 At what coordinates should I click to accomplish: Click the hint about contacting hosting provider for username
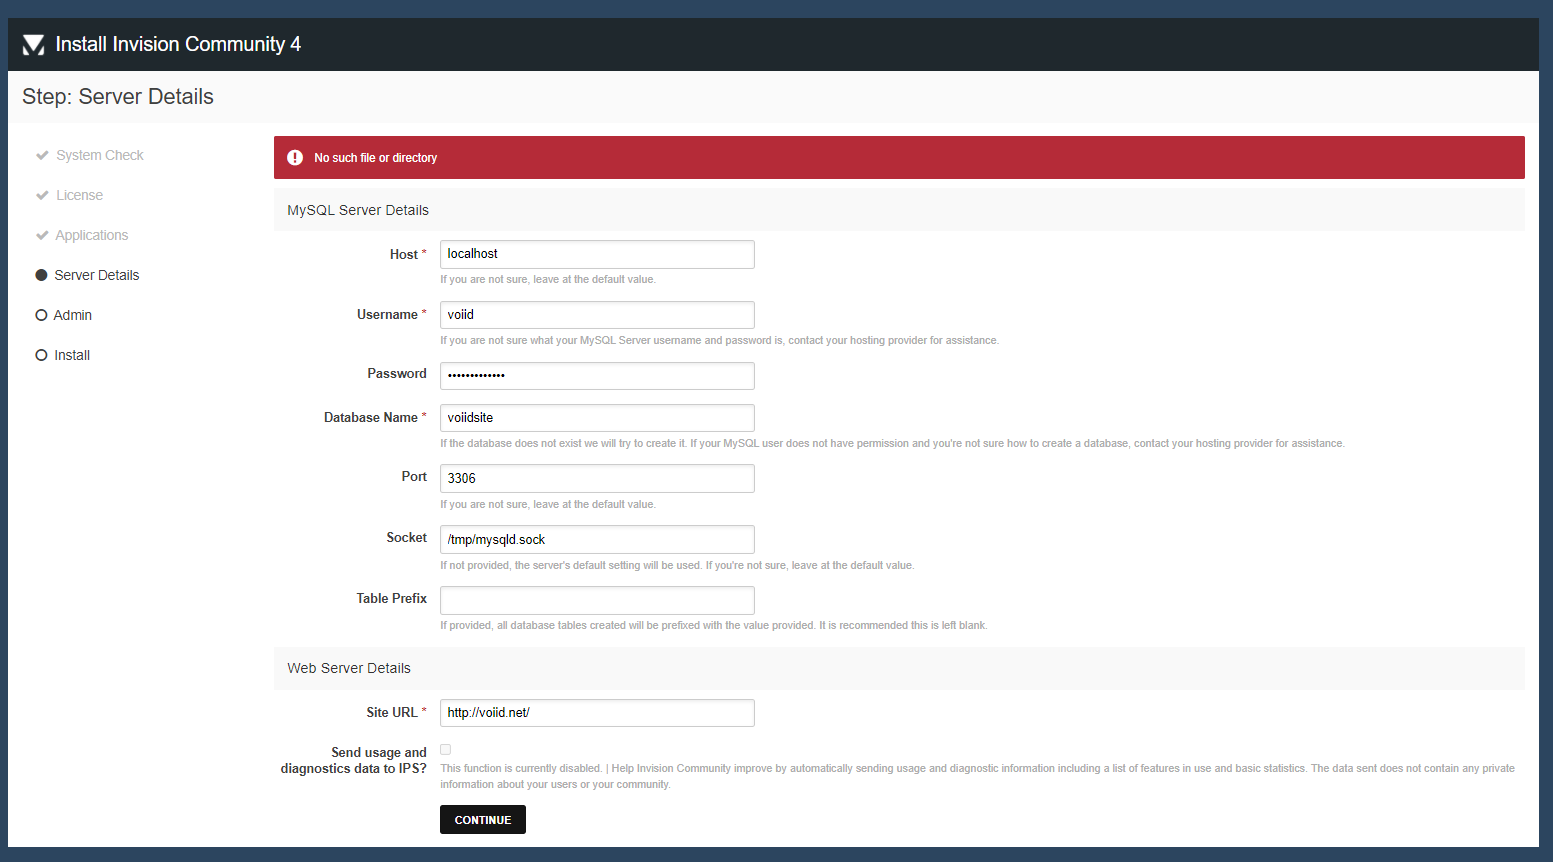click(720, 341)
